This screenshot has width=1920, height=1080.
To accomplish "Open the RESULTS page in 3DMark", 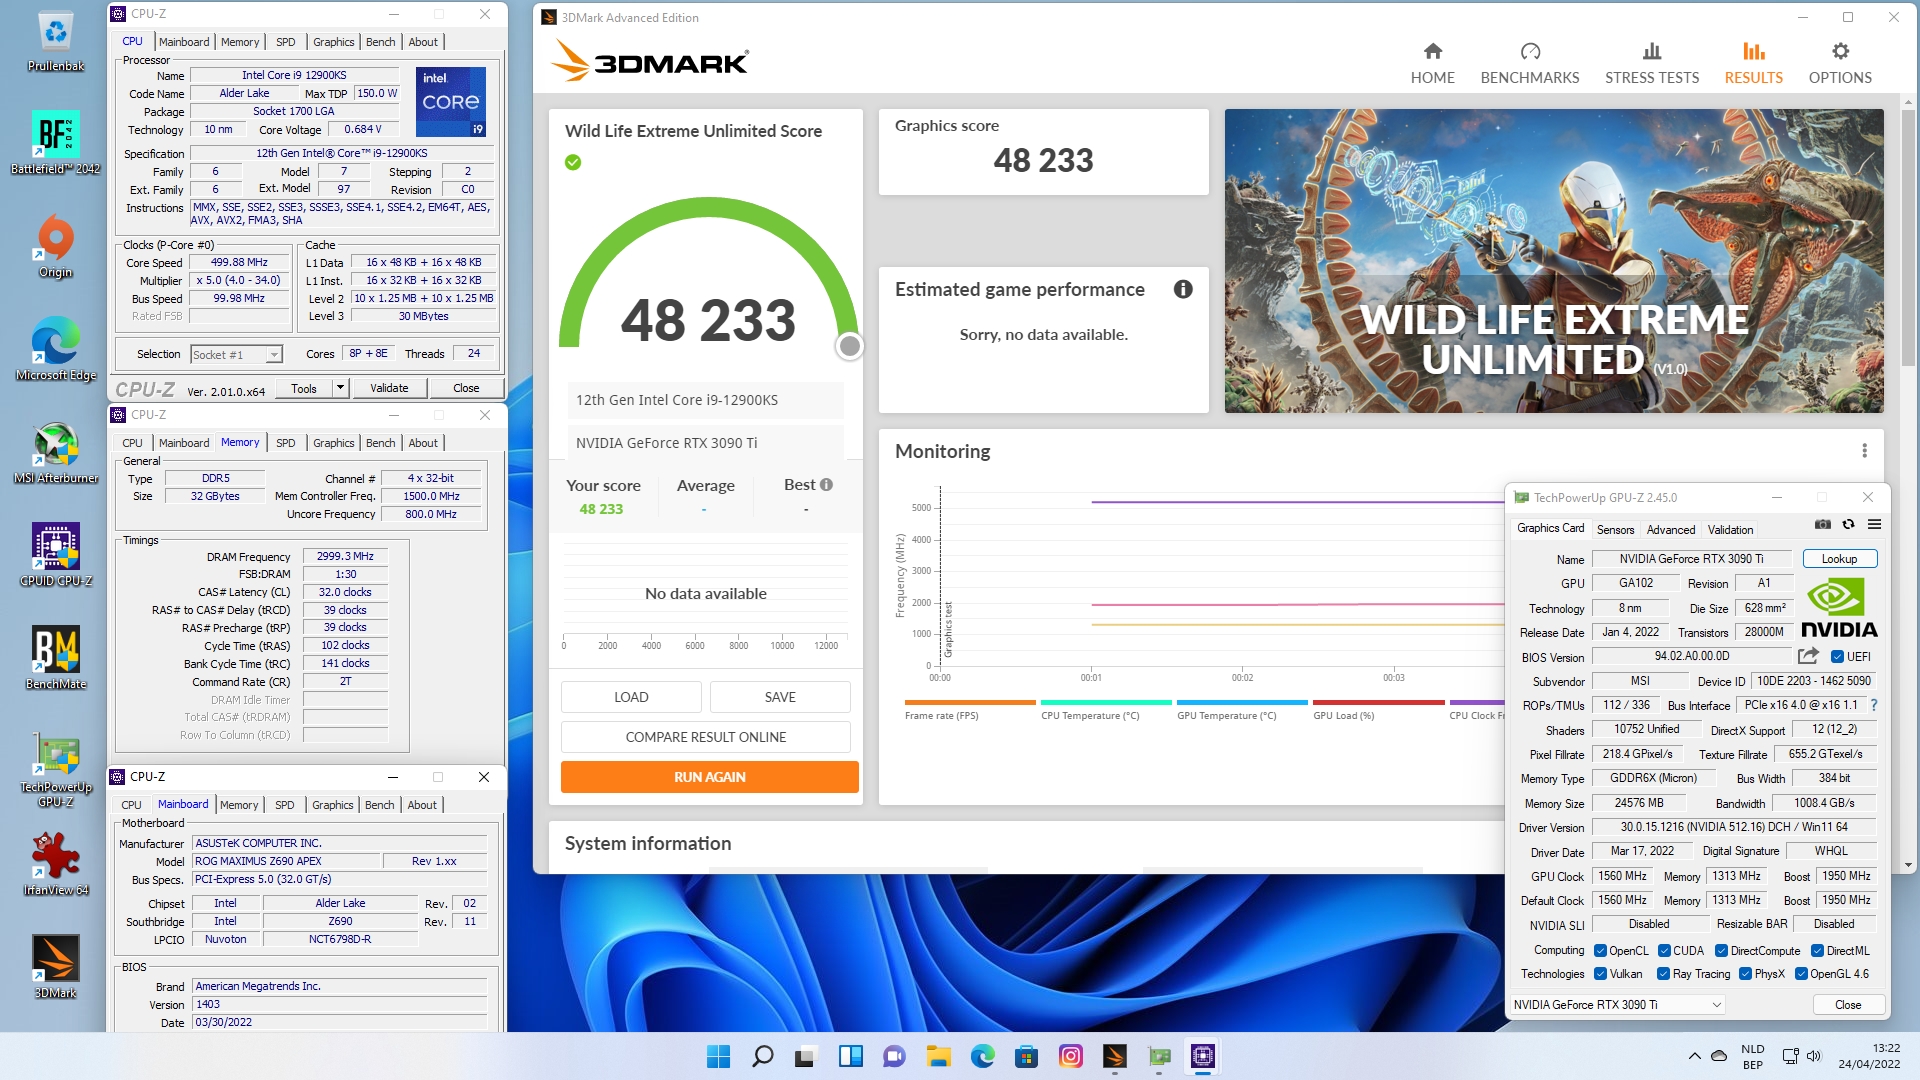I will tap(1753, 63).
